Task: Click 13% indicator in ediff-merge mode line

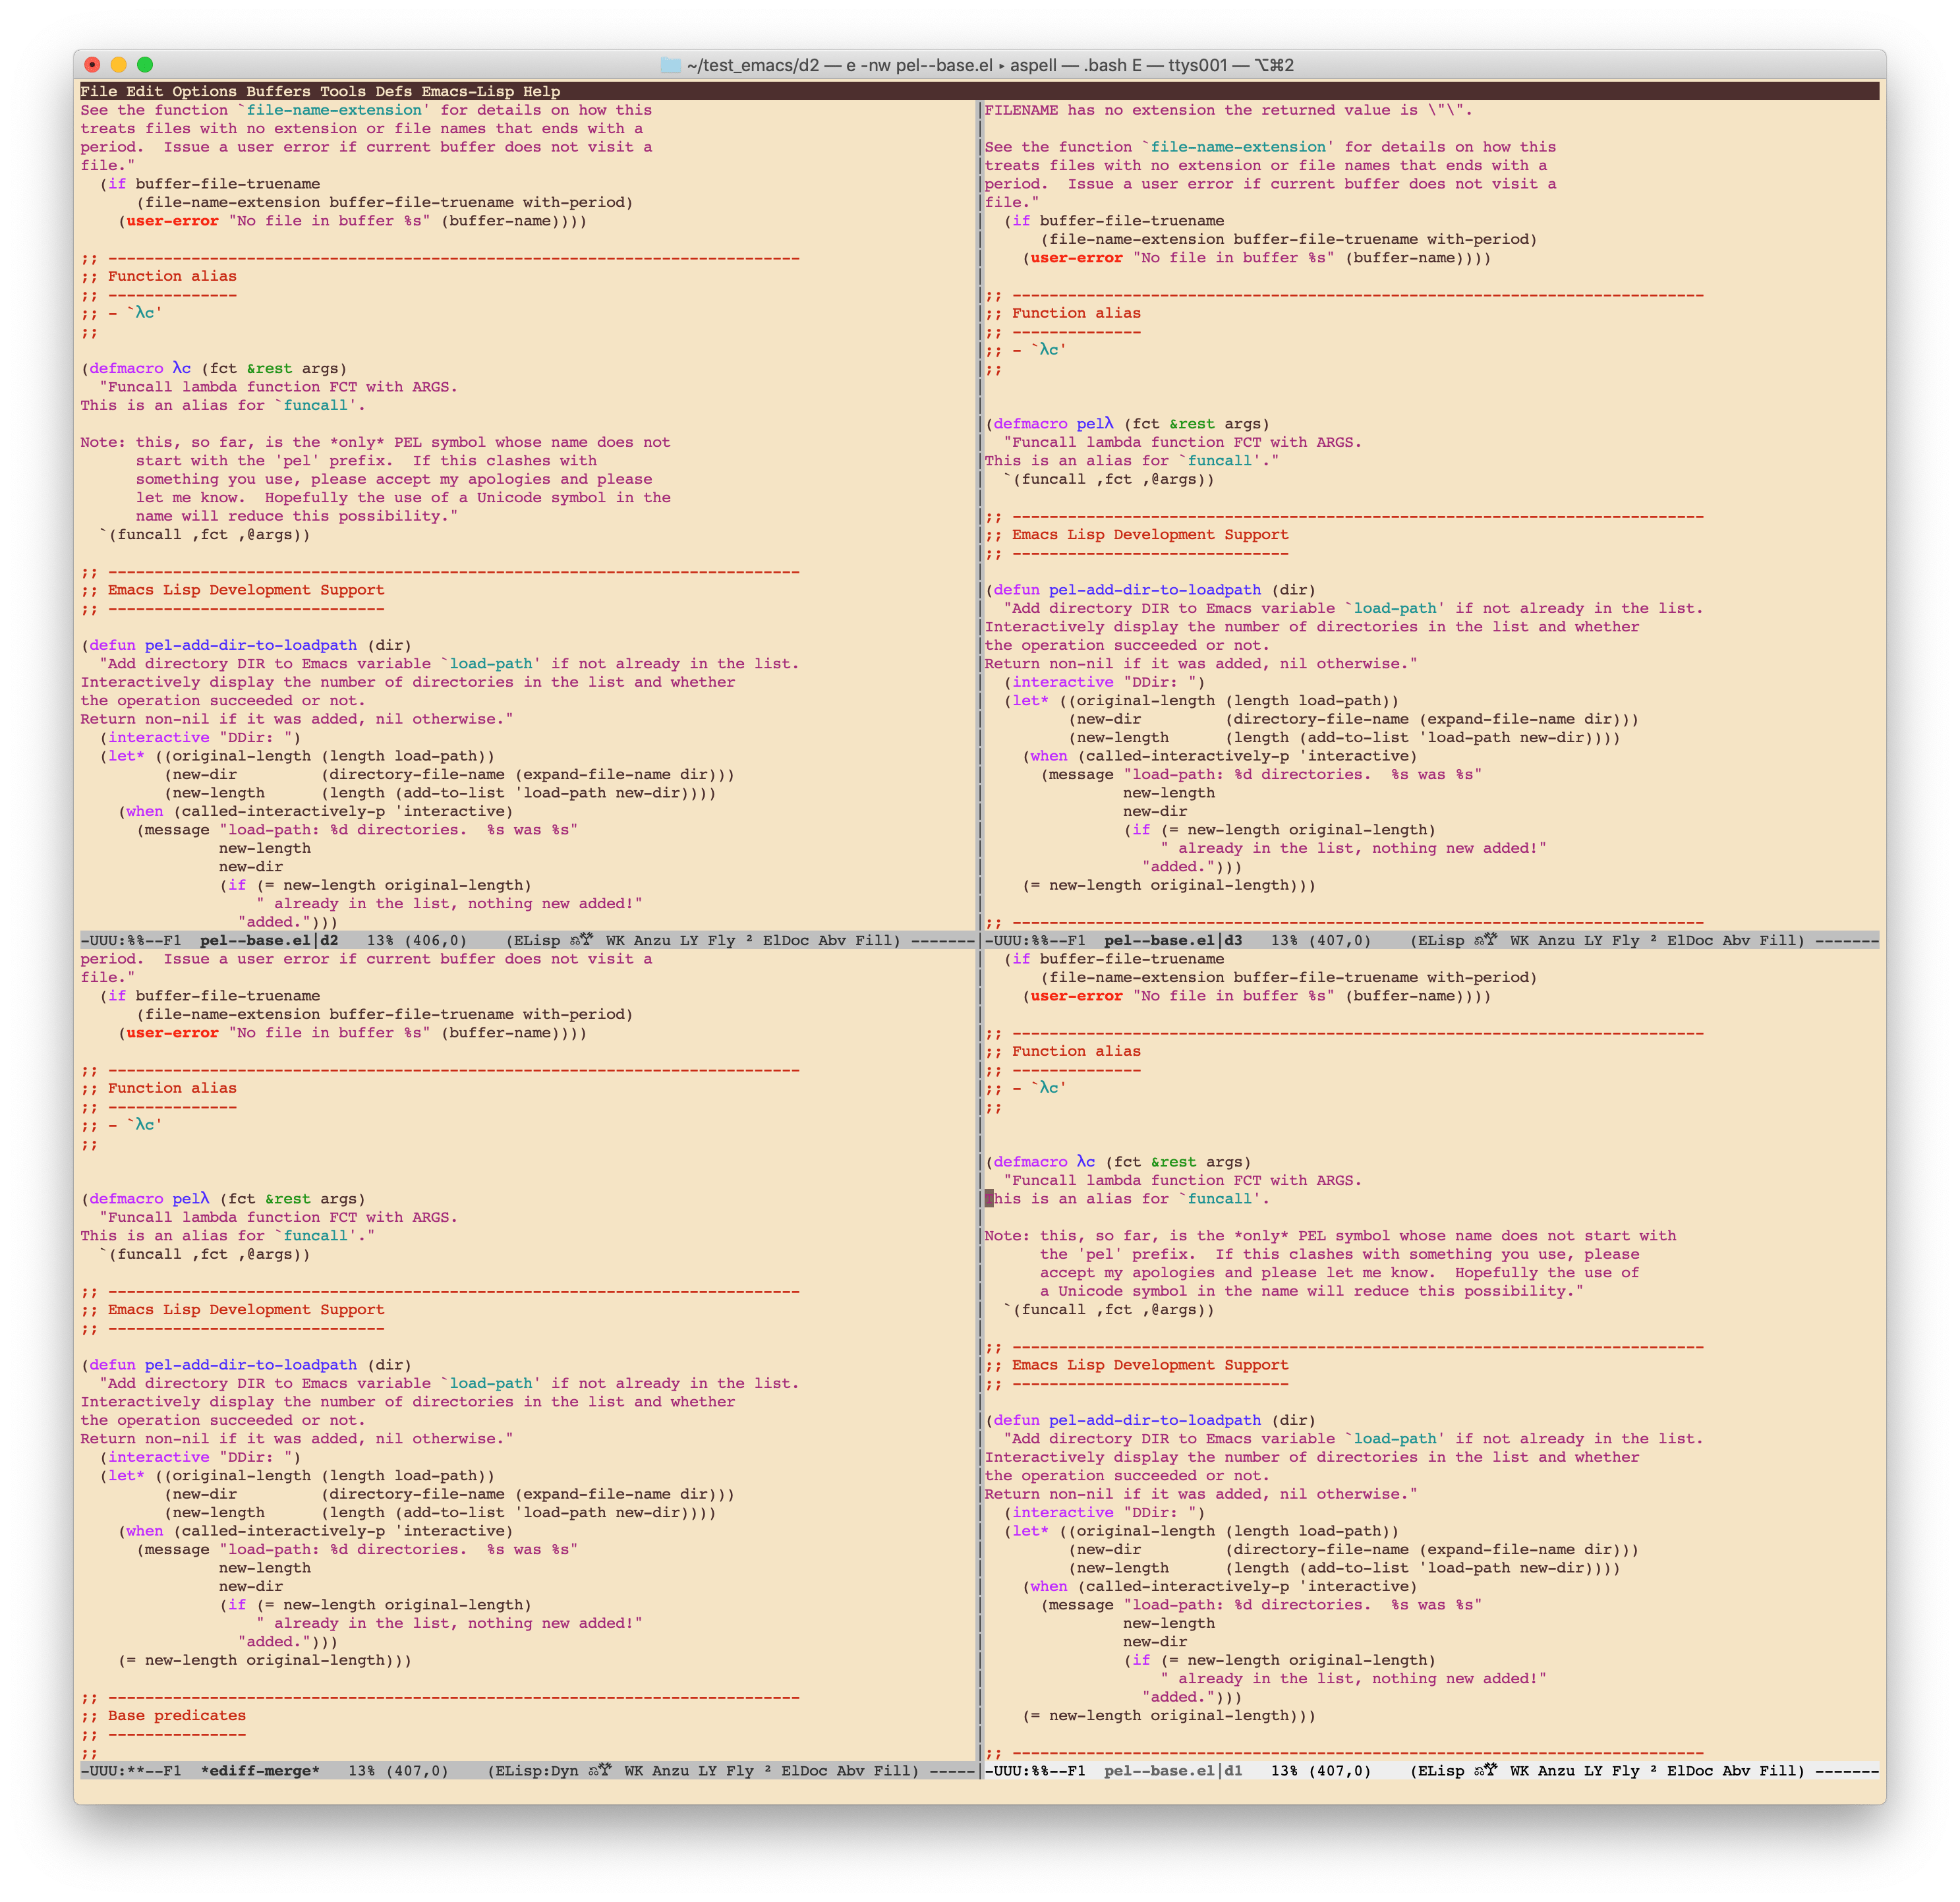Action: click(362, 1770)
